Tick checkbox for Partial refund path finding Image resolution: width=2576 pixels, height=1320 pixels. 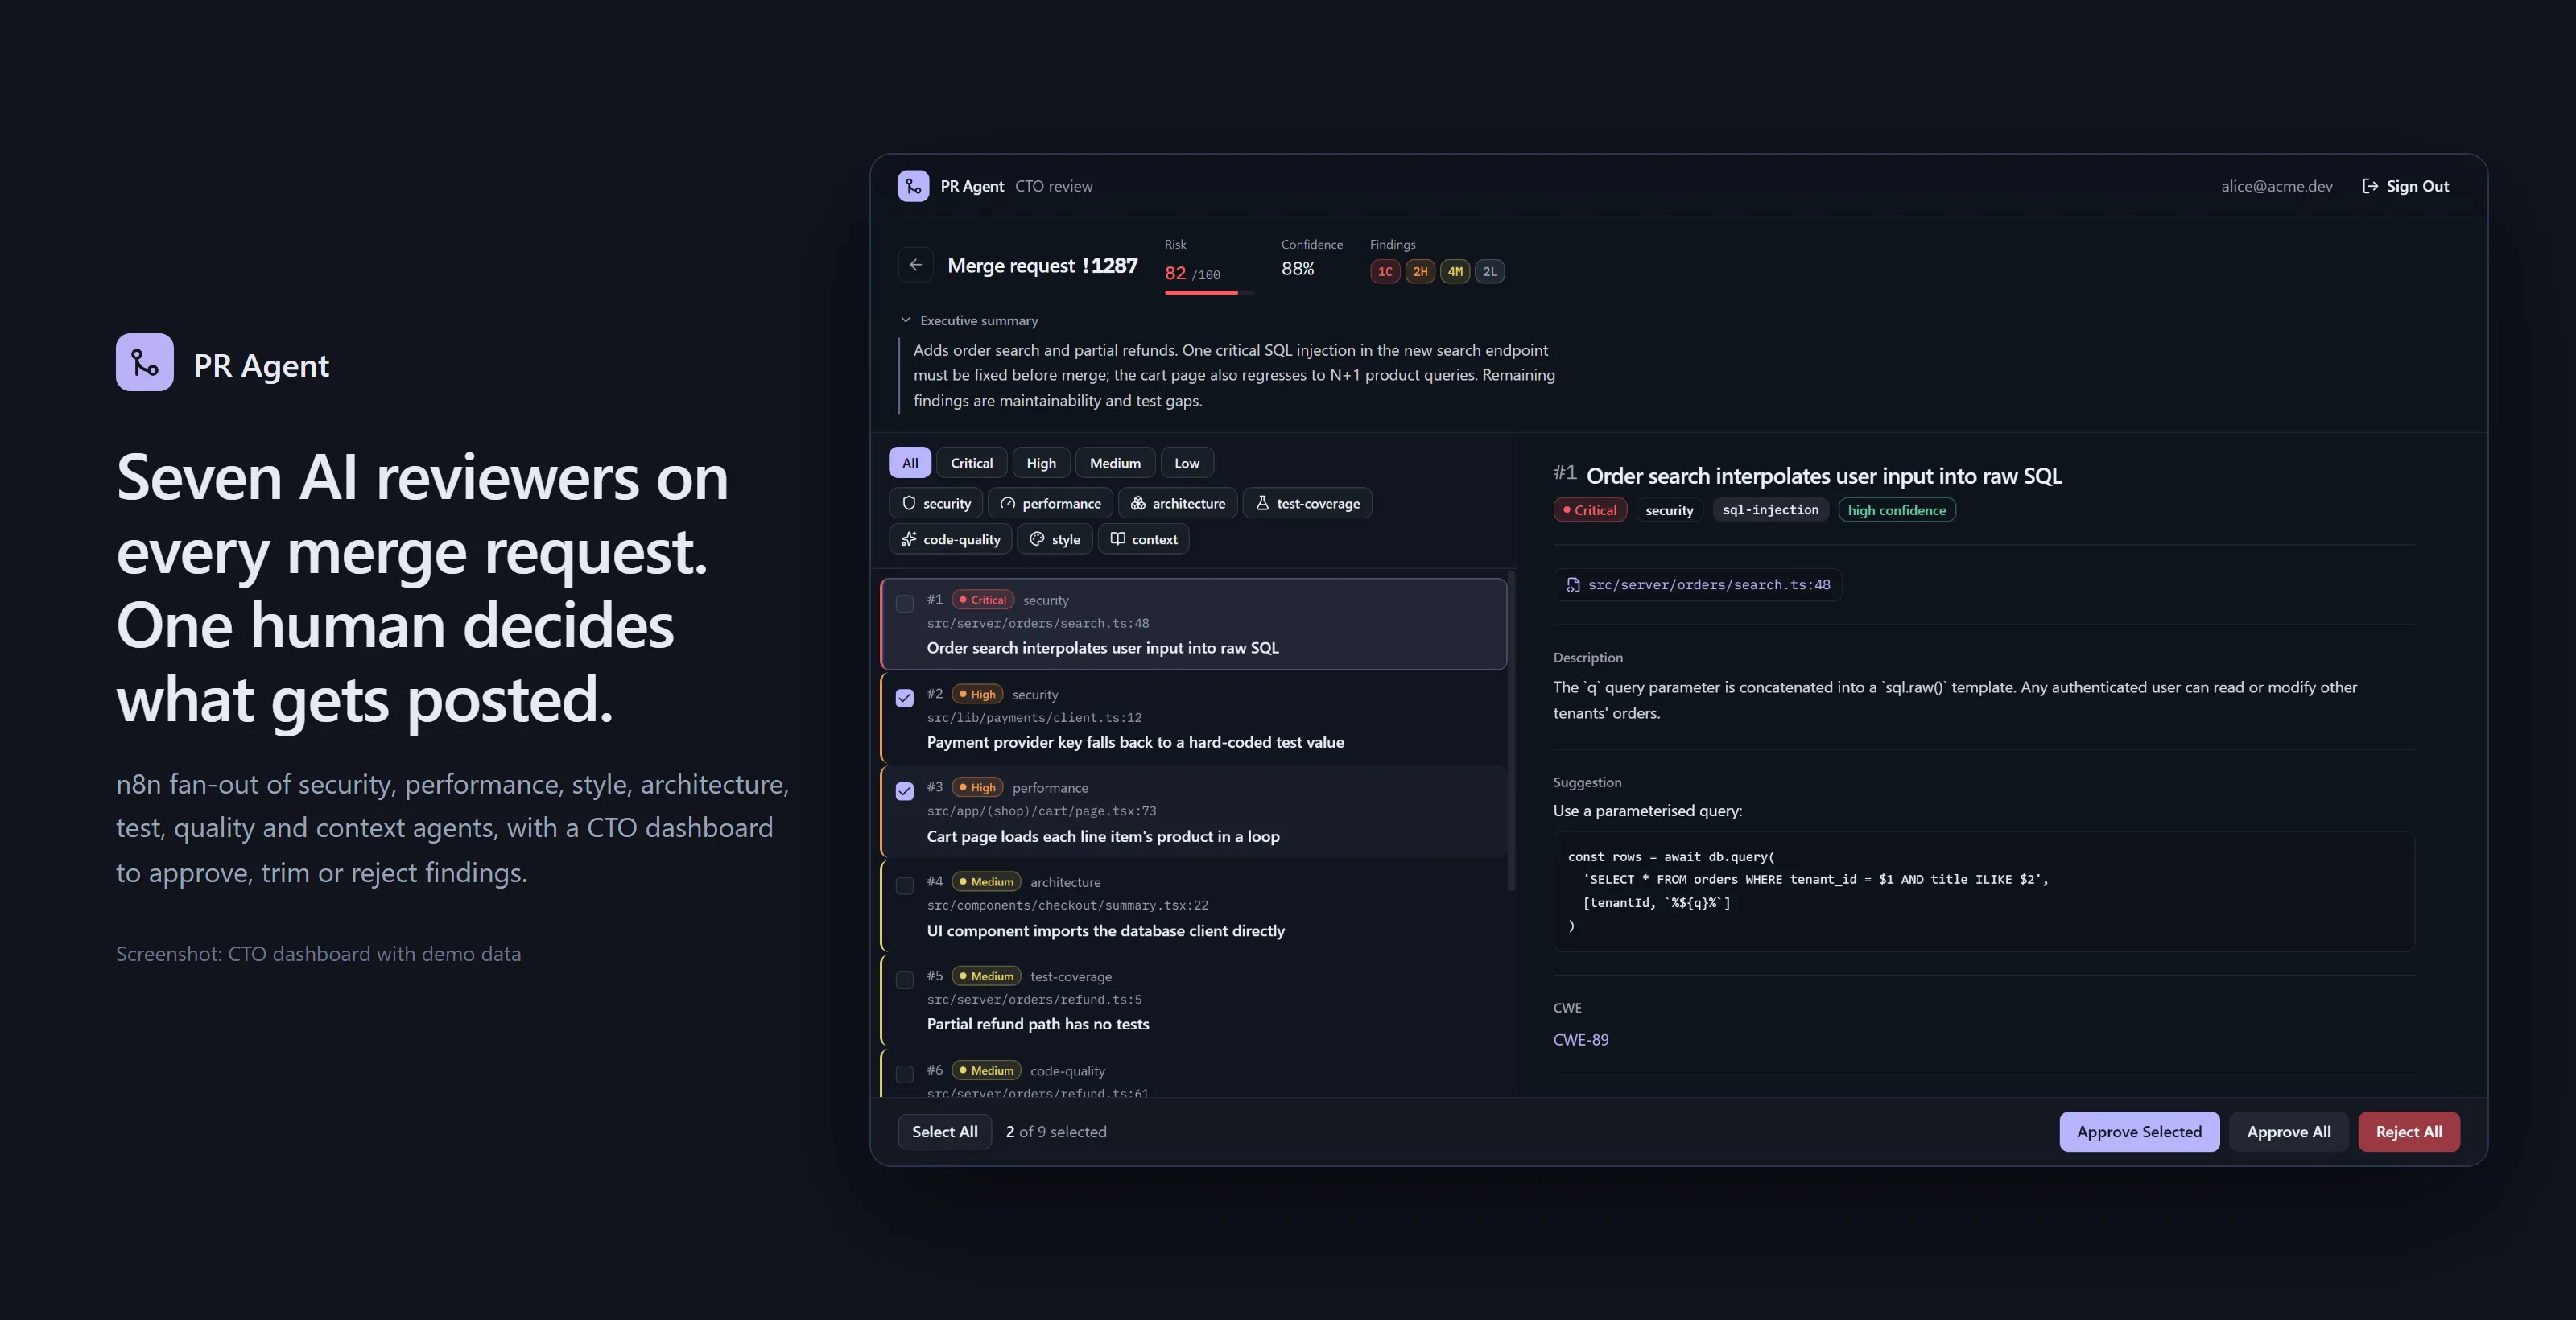pos(905,979)
